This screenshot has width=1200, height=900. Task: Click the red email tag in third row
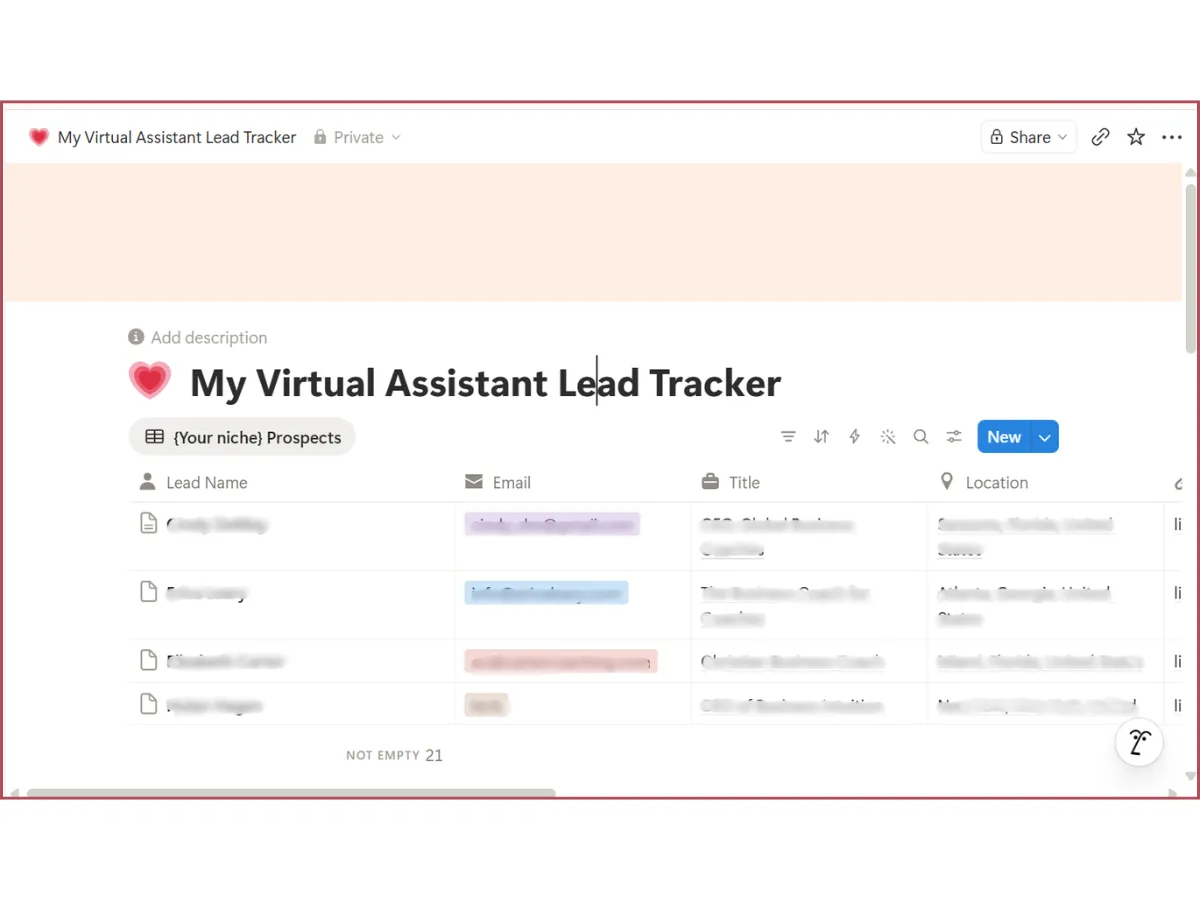click(x=561, y=661)
